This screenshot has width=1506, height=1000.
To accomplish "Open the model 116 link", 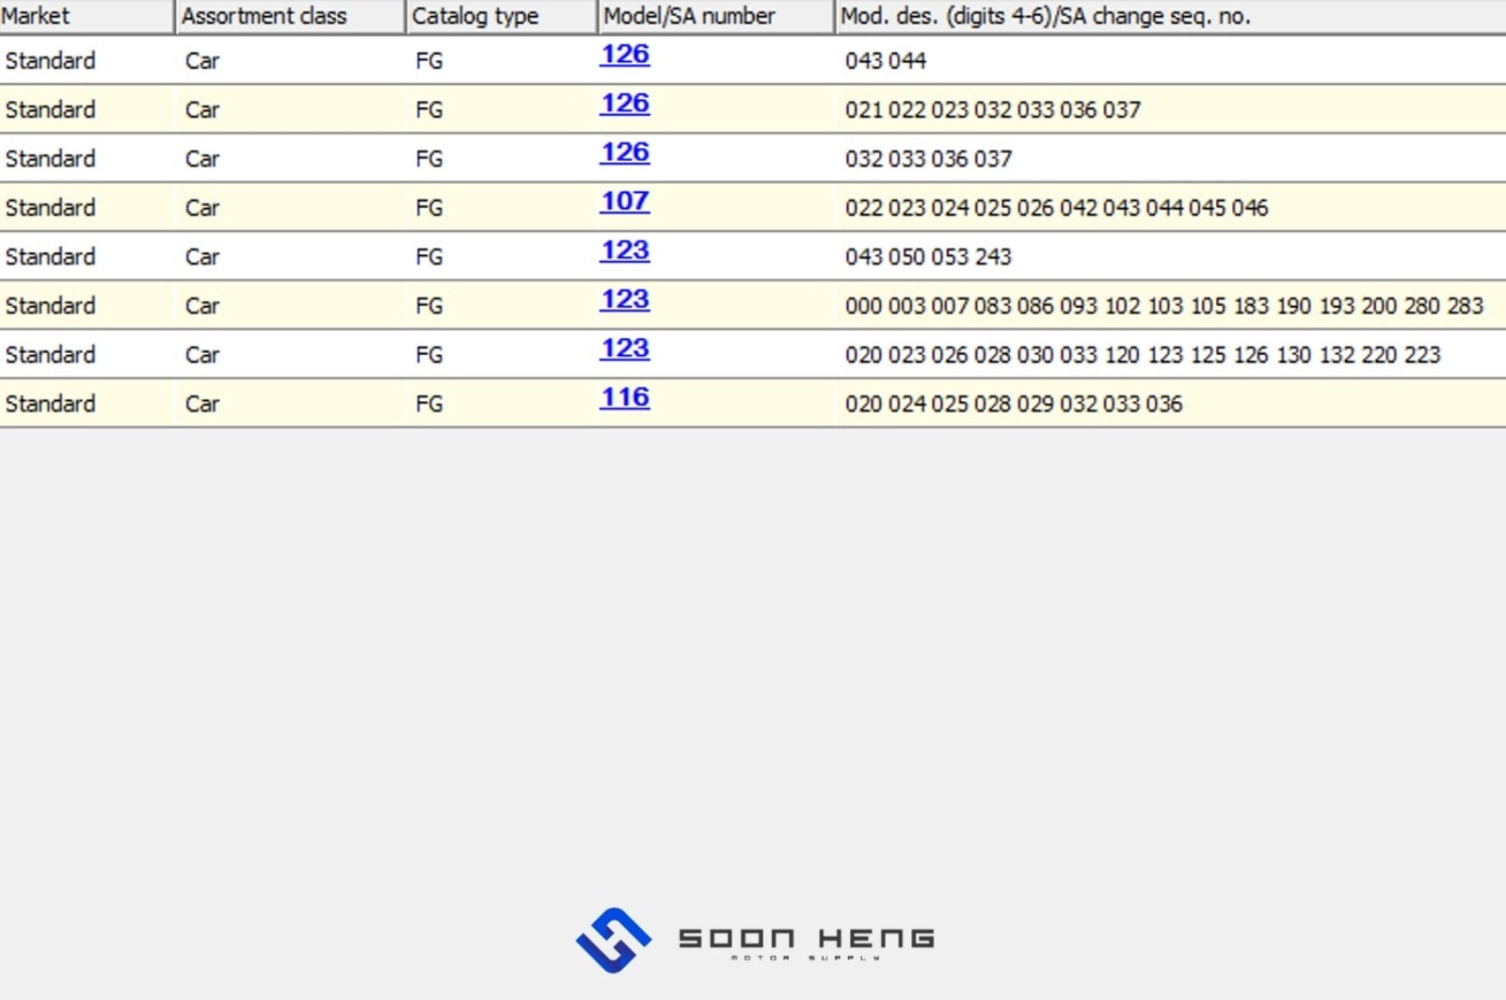I will (x=625, y=397).
